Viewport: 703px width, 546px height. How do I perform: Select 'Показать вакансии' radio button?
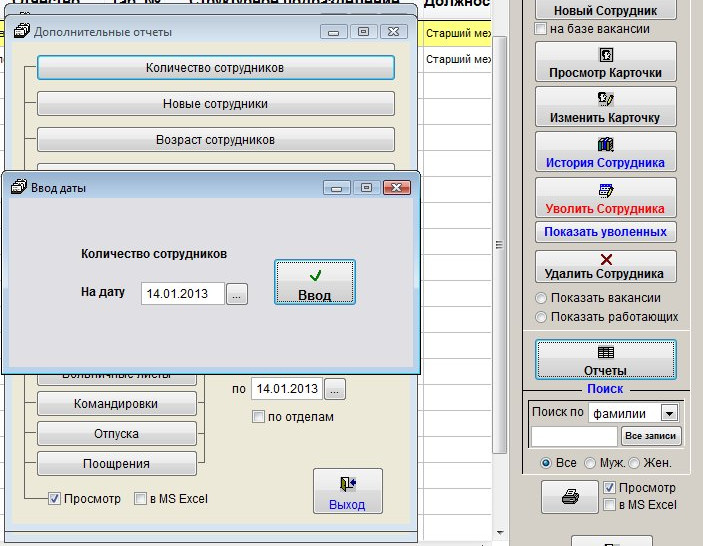click(541, 298)
